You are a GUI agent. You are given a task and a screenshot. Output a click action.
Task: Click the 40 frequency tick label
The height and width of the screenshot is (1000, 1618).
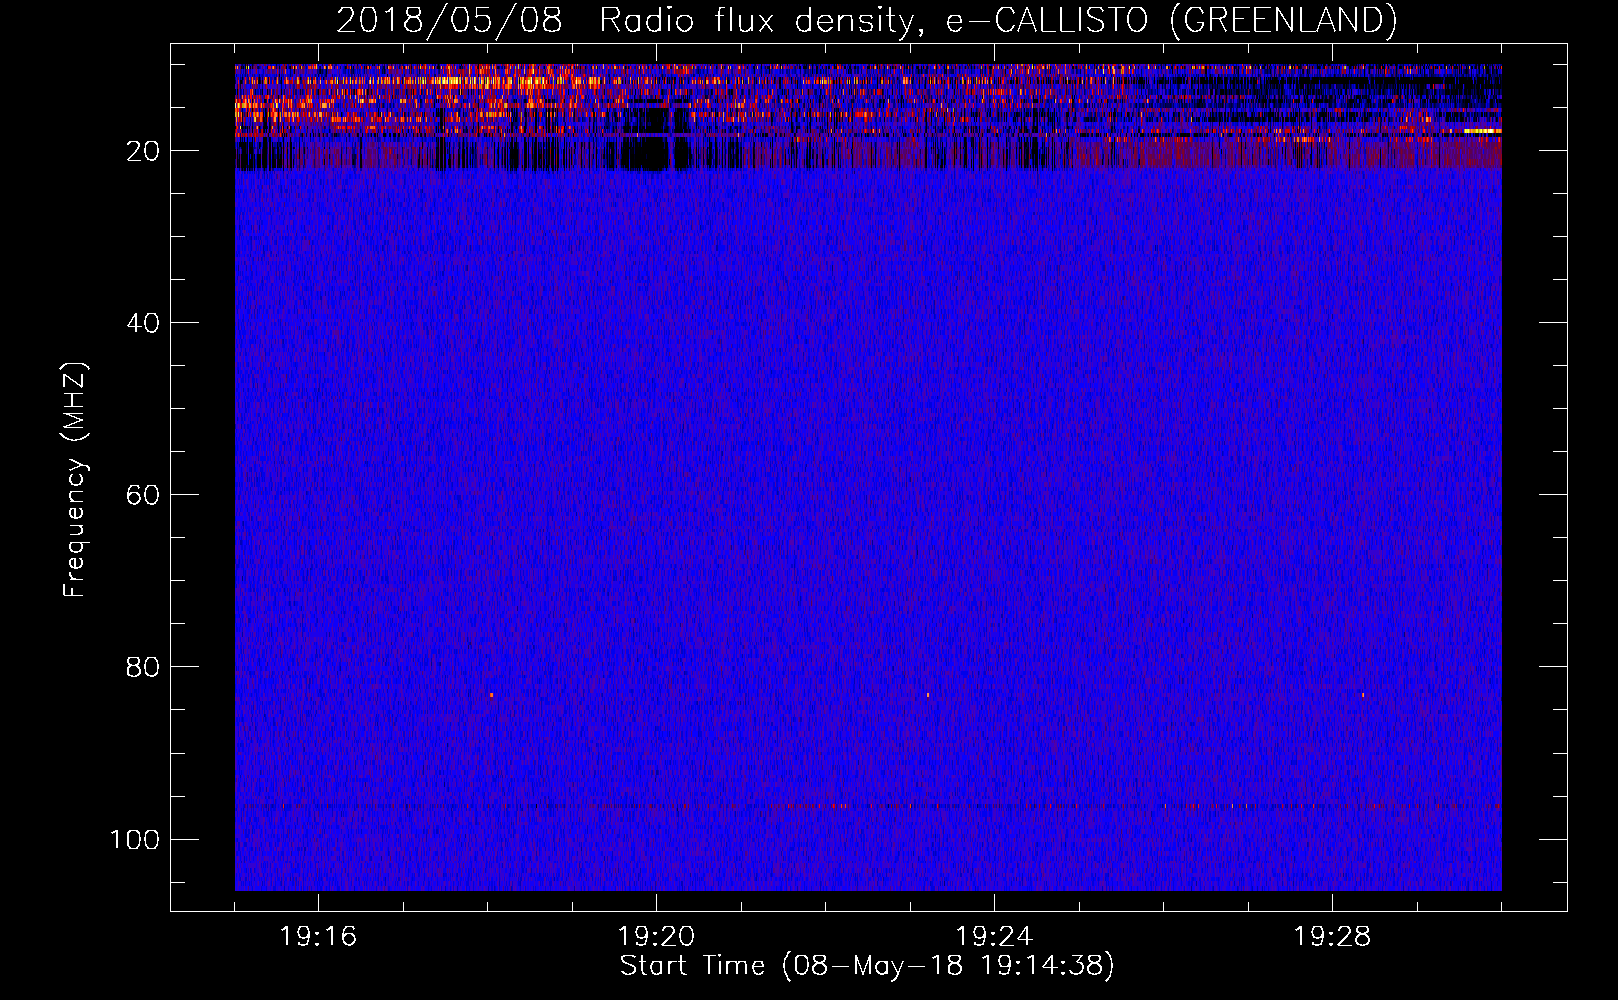(x=143, y=323)
